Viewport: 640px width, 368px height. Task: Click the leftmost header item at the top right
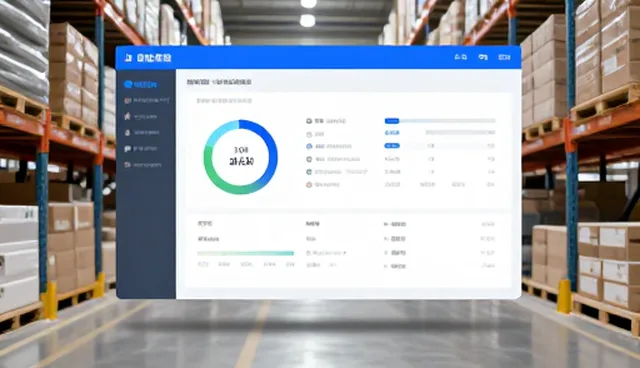coord(460,57)
